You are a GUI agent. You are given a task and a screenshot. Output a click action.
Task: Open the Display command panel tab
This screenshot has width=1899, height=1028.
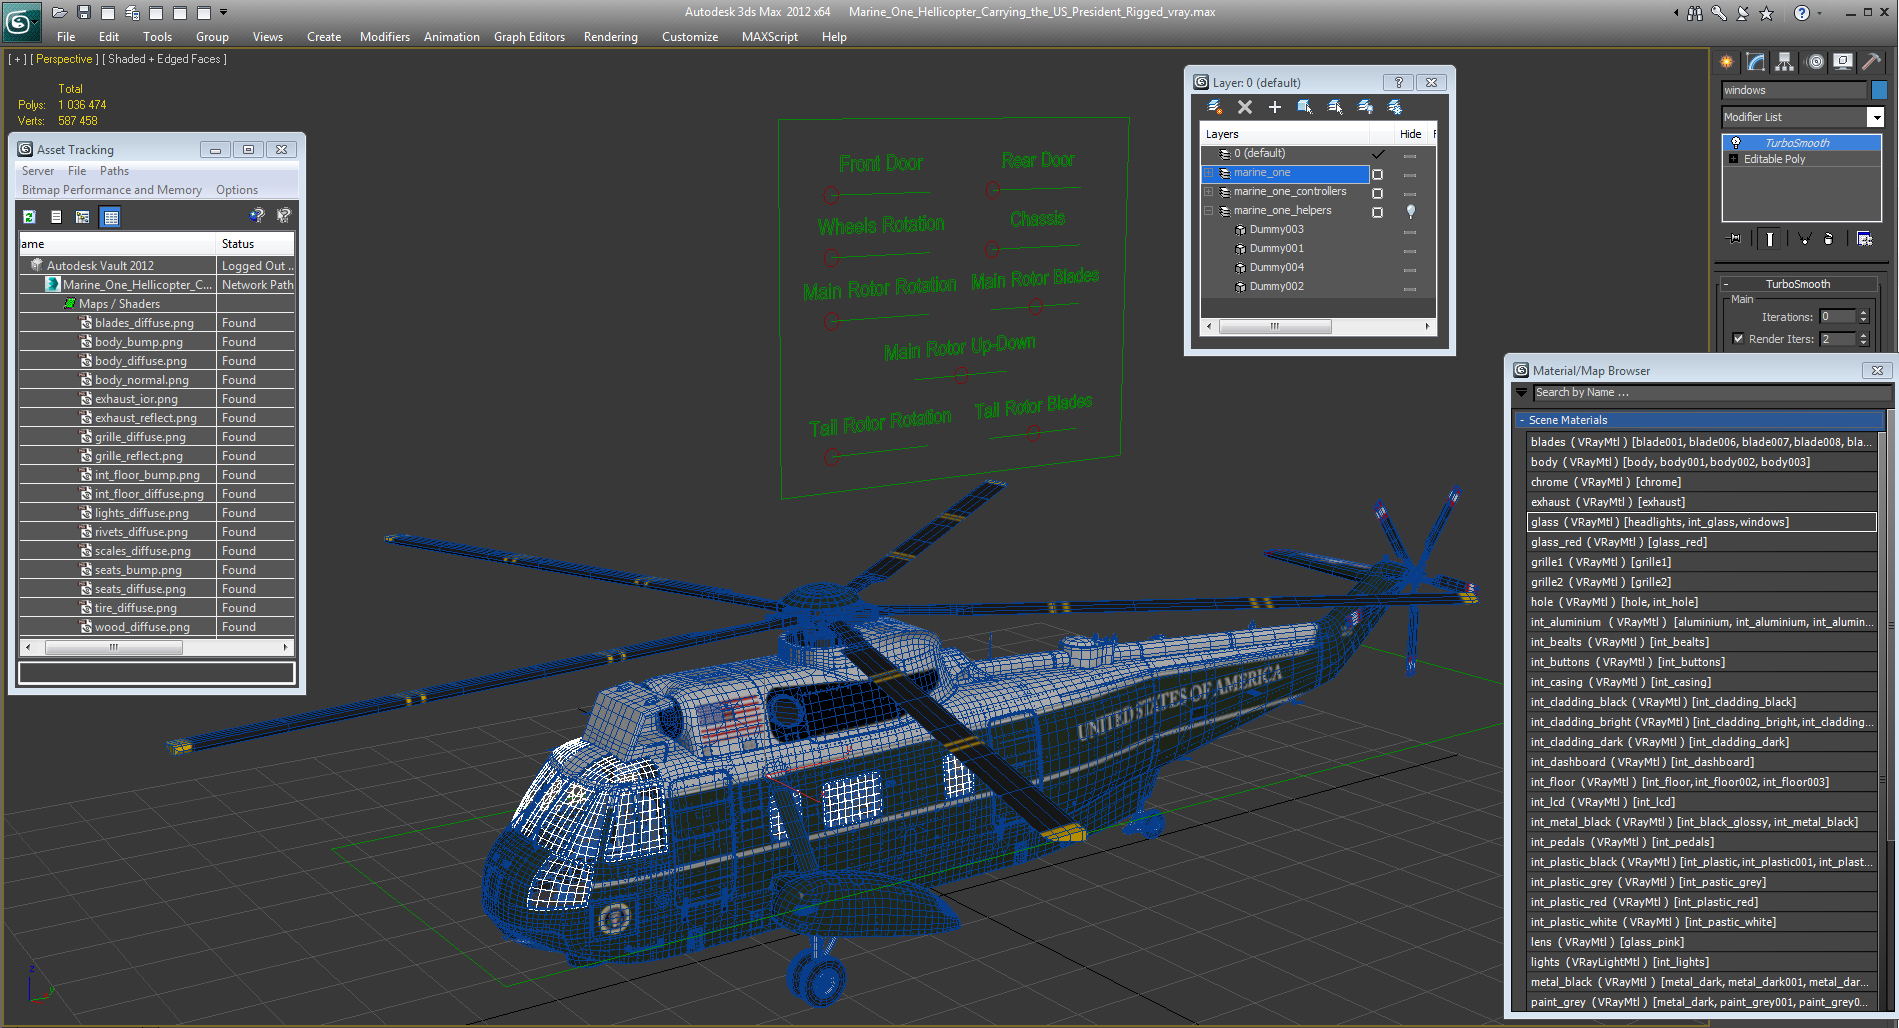tap(1843, 62)
